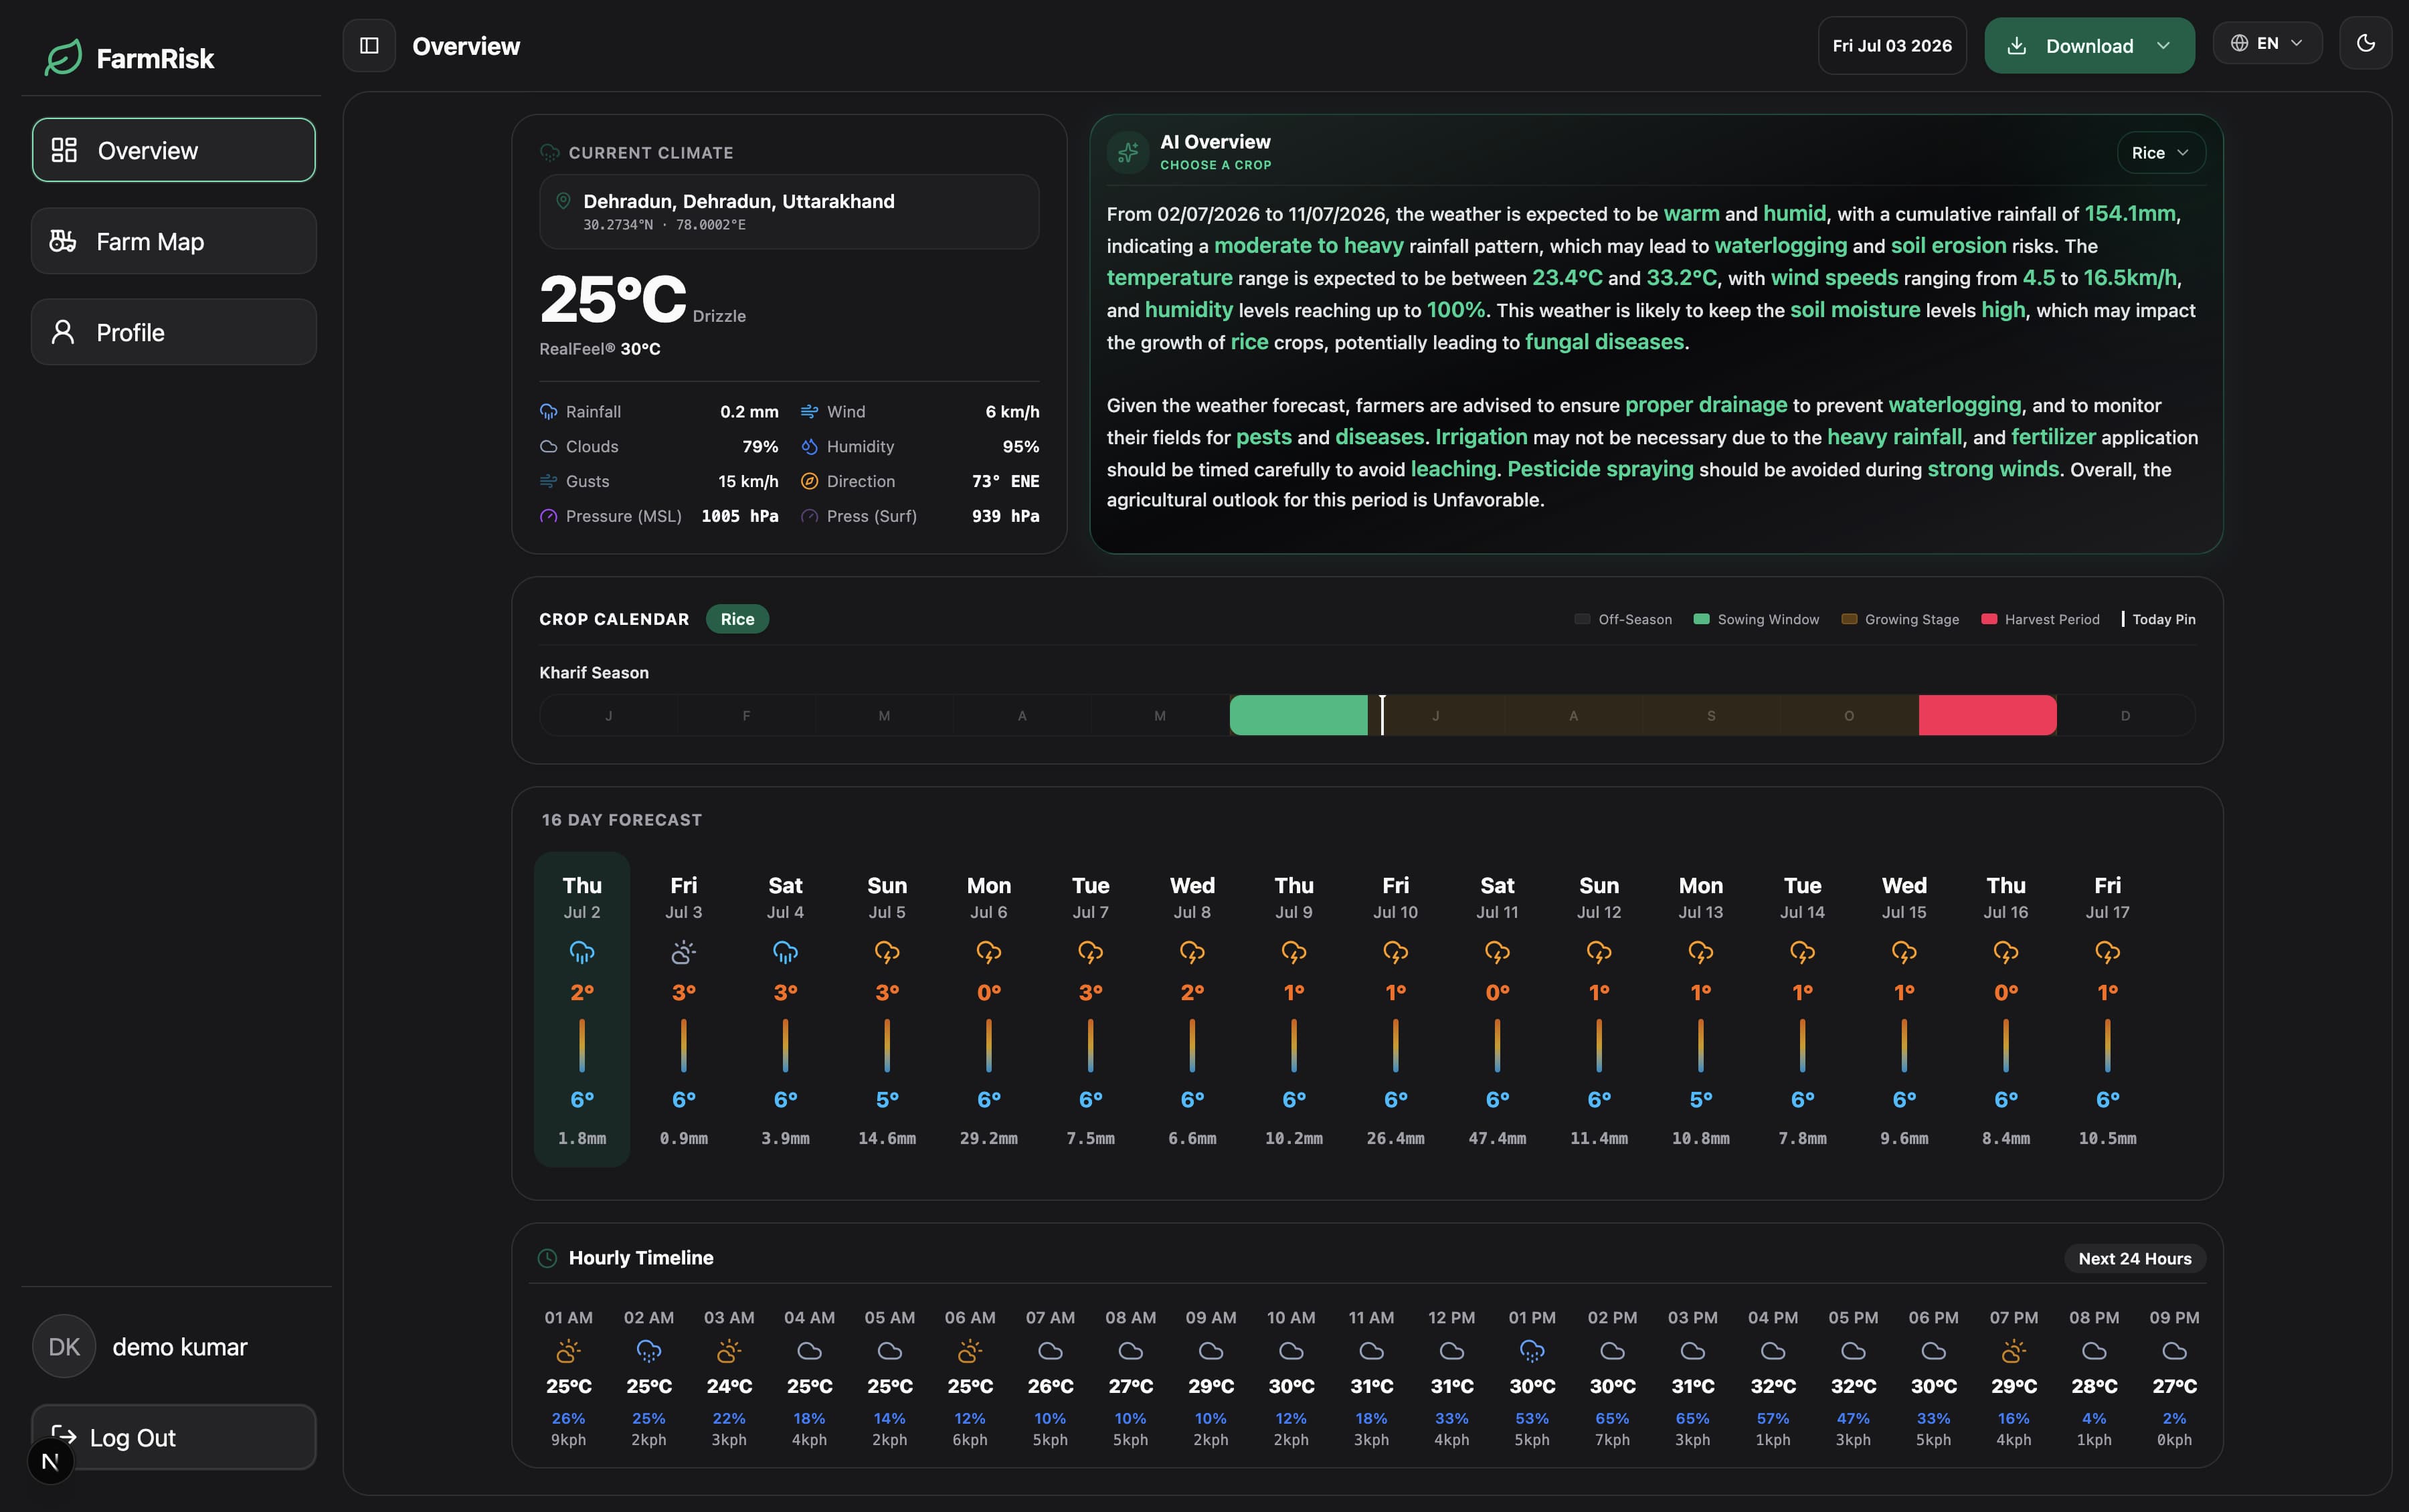2409x1512 pixels.
Task: Click the Log Out button
Action: (x=174, y=1437)
